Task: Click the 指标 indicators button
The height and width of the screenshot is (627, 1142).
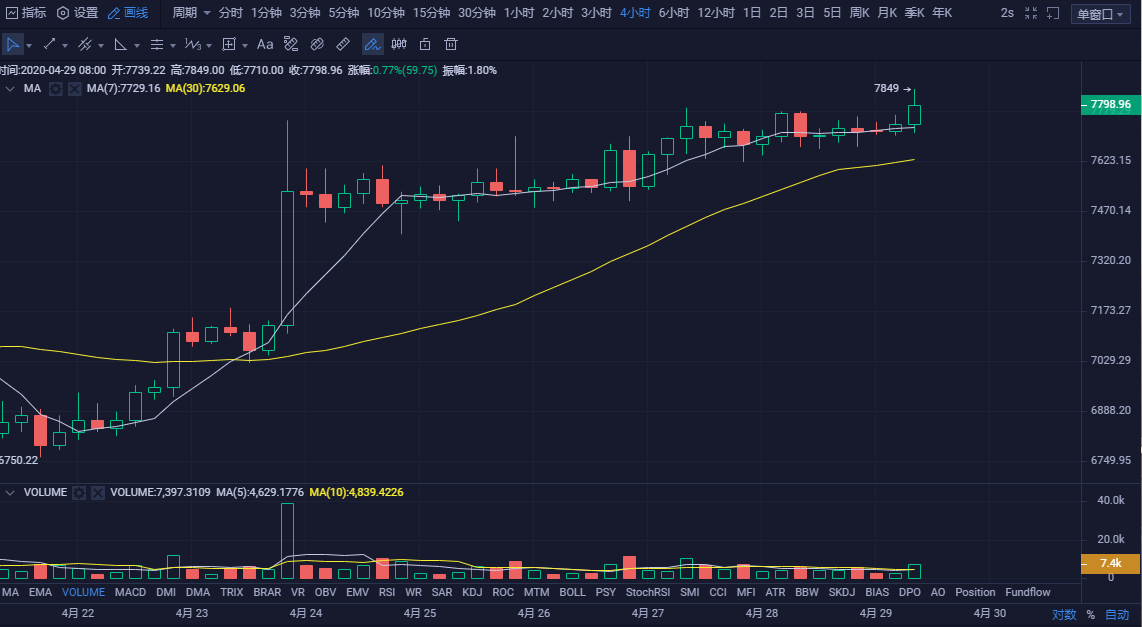Action: click(25, 13)
